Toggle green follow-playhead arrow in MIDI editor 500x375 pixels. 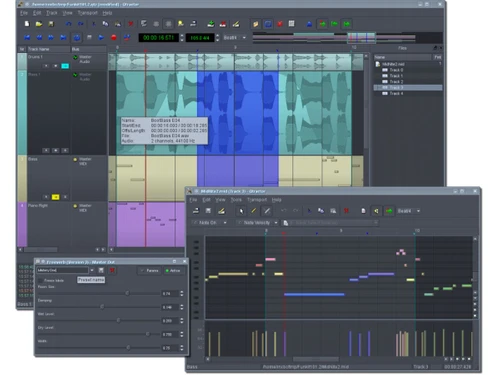pyautogui.click(x=389, y=211)
